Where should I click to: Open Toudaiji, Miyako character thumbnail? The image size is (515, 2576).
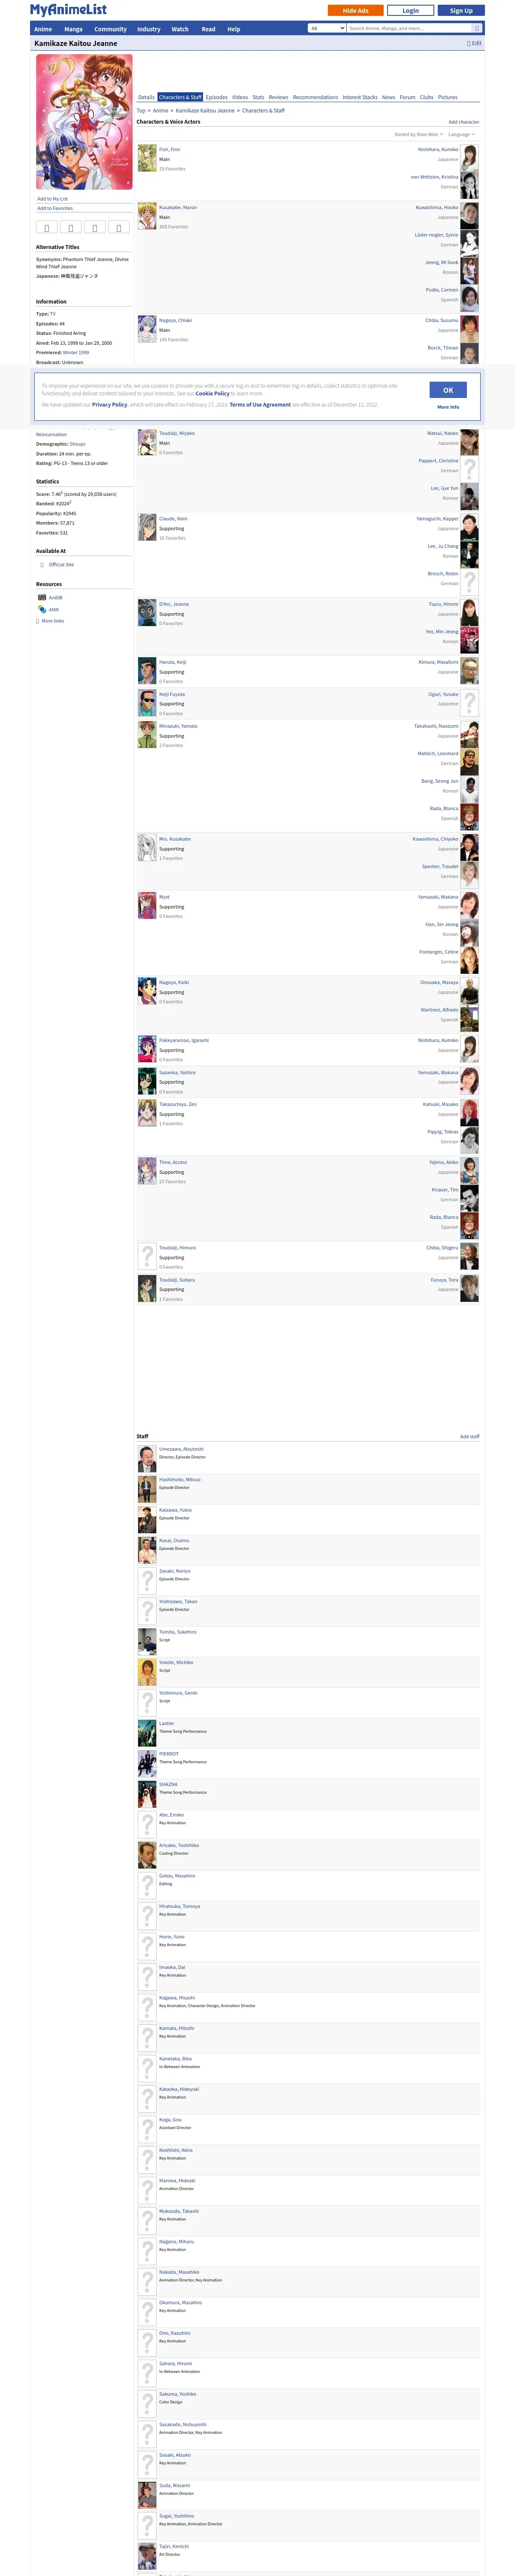(x=147, y=442)
